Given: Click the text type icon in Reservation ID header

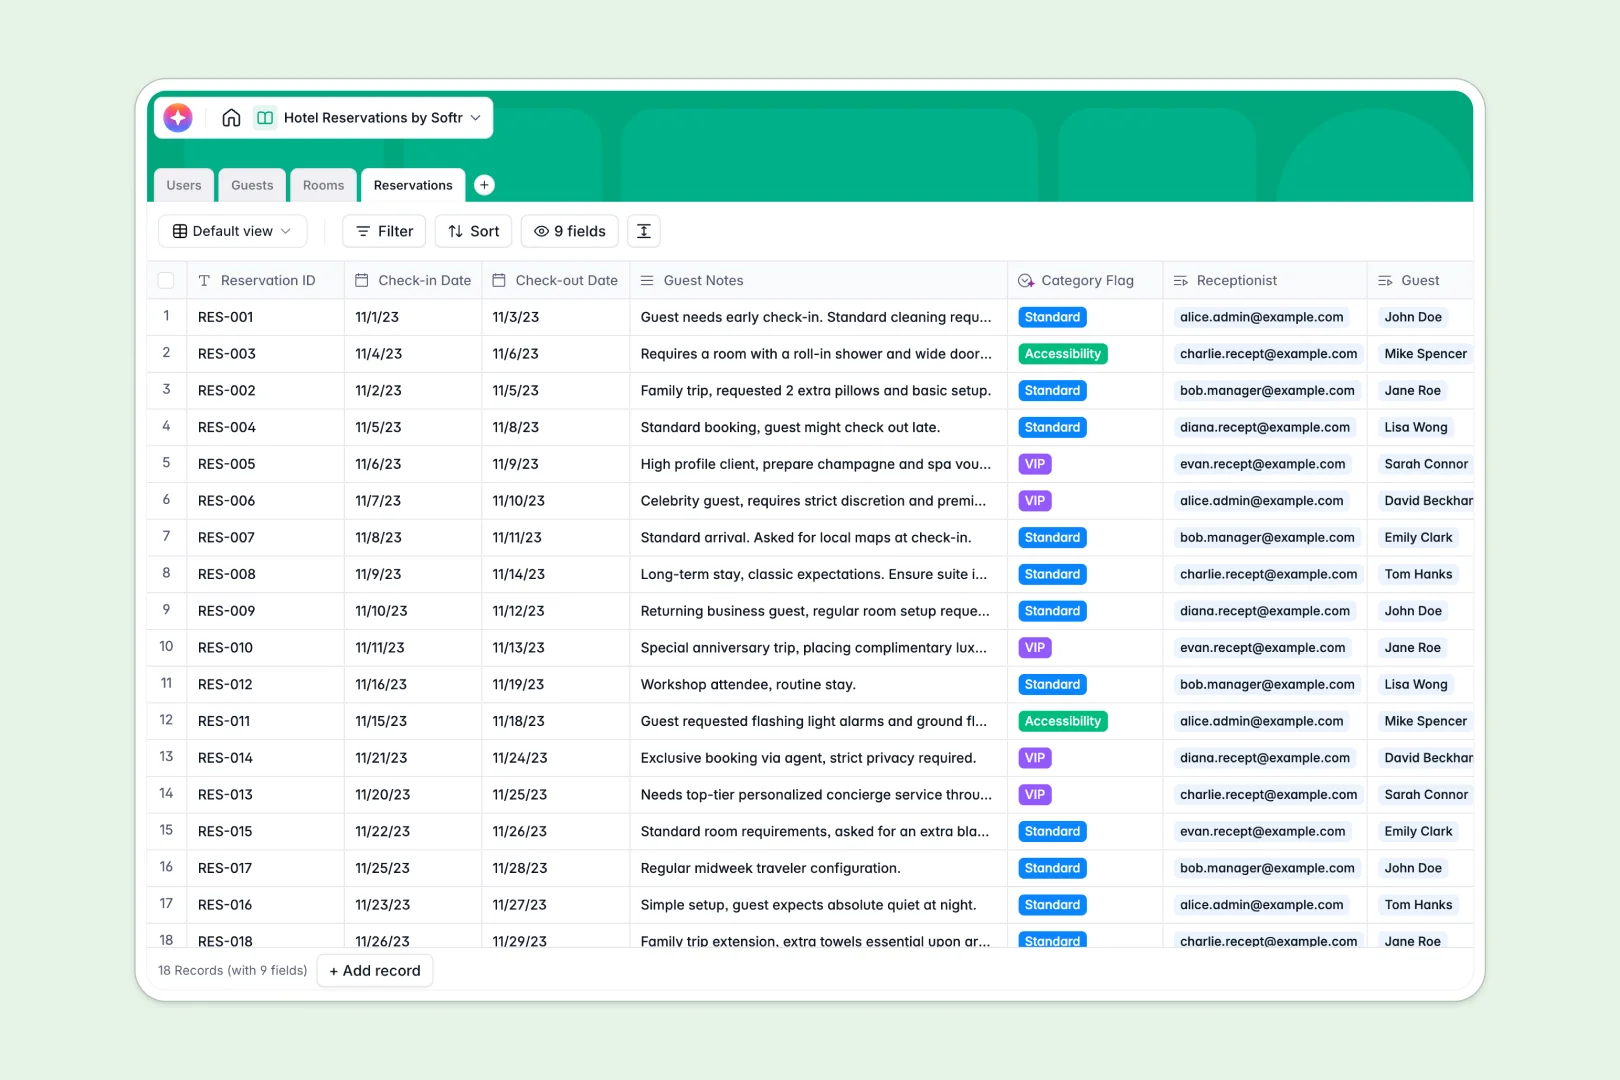Looking at the screenshot, I should point(204,281).
